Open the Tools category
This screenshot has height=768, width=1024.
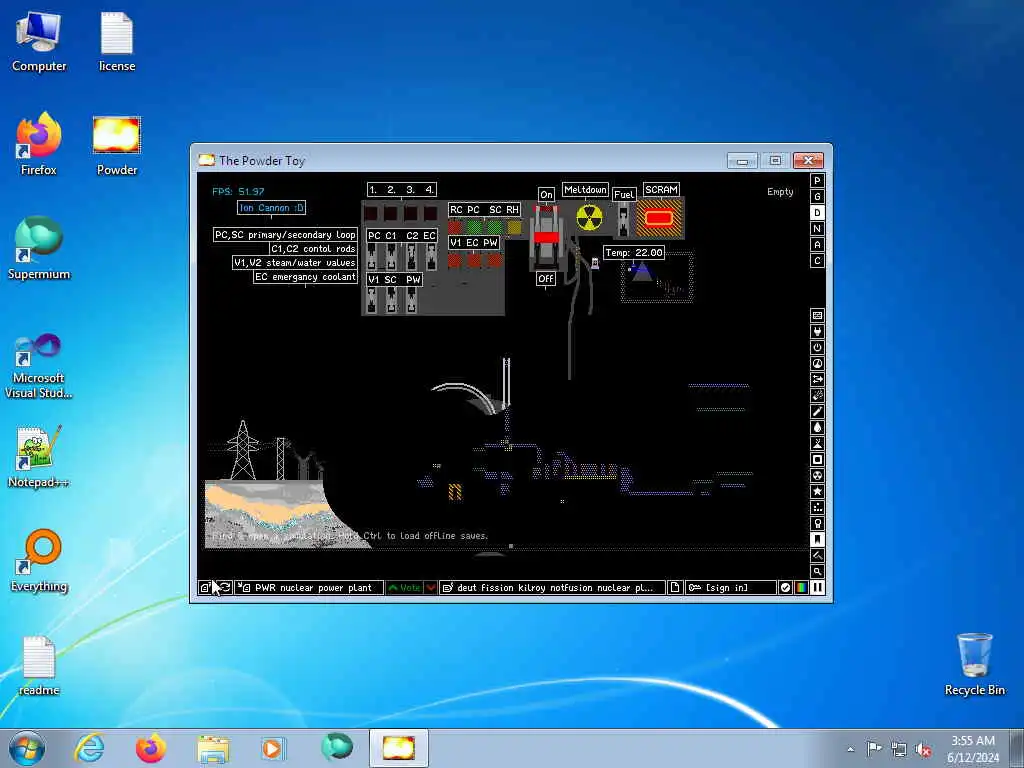[x=817, y=523]
